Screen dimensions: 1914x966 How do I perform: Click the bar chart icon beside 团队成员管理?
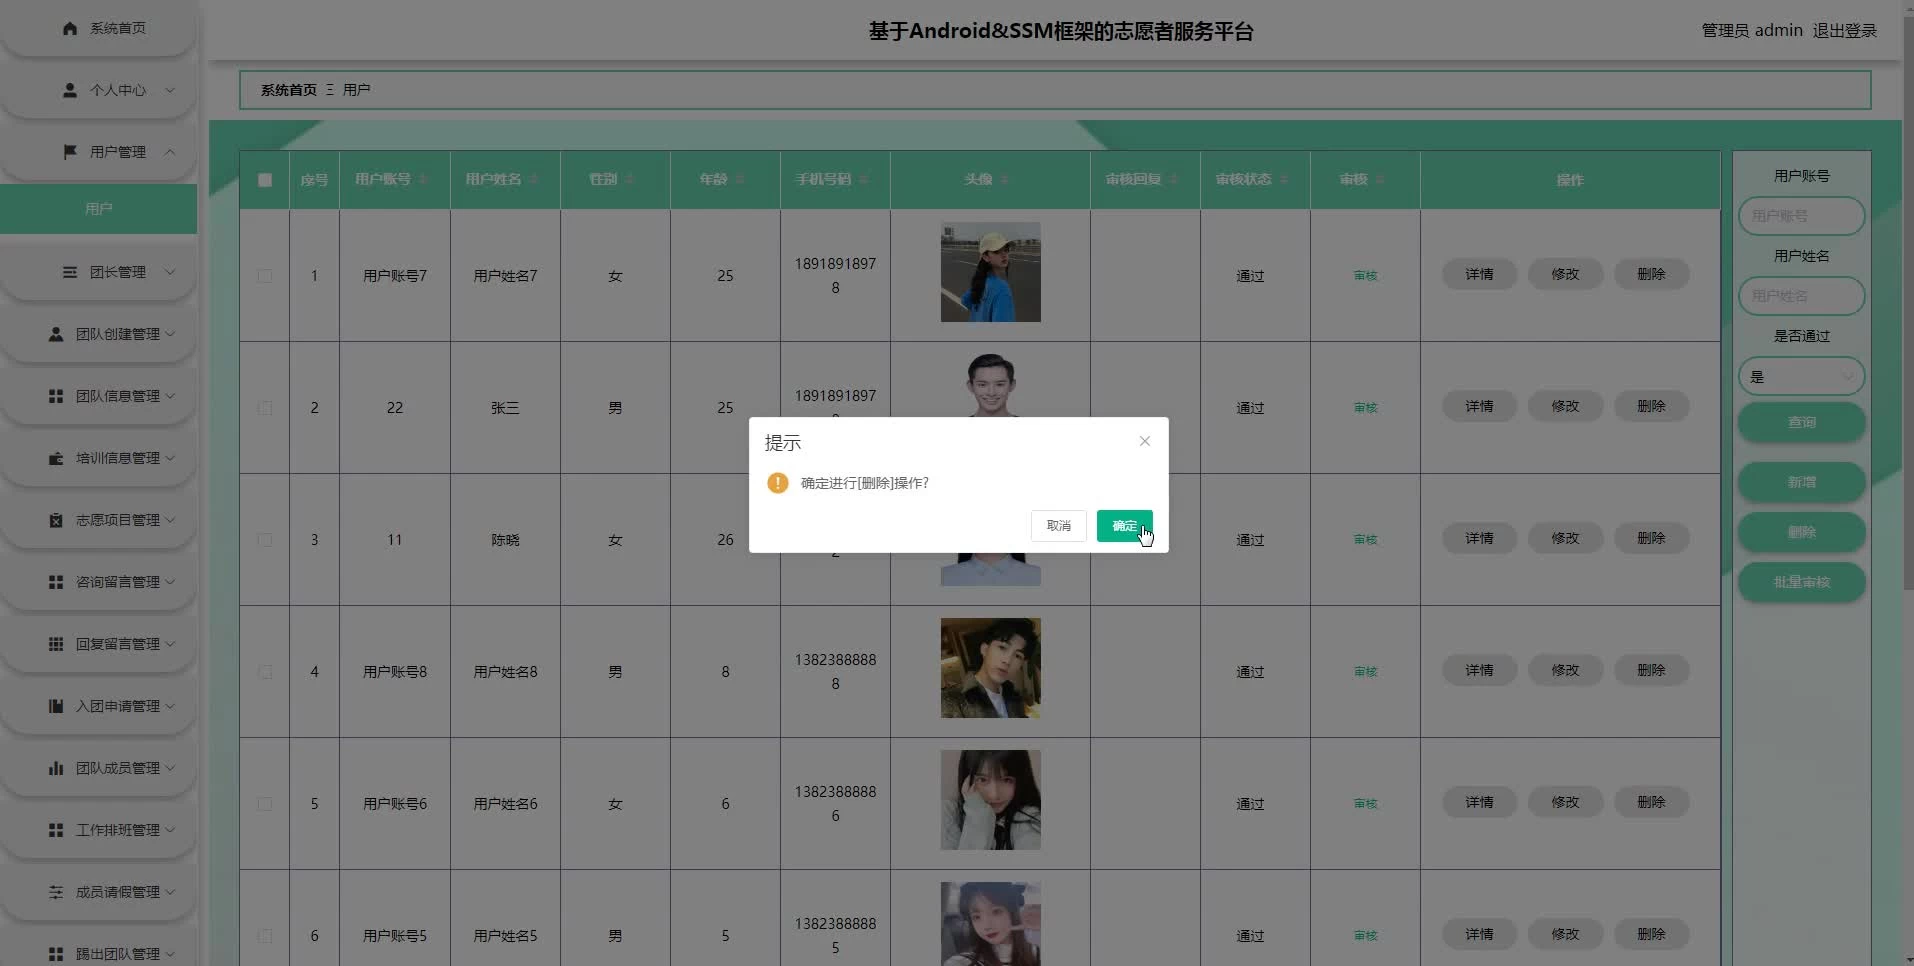point(56,768)
